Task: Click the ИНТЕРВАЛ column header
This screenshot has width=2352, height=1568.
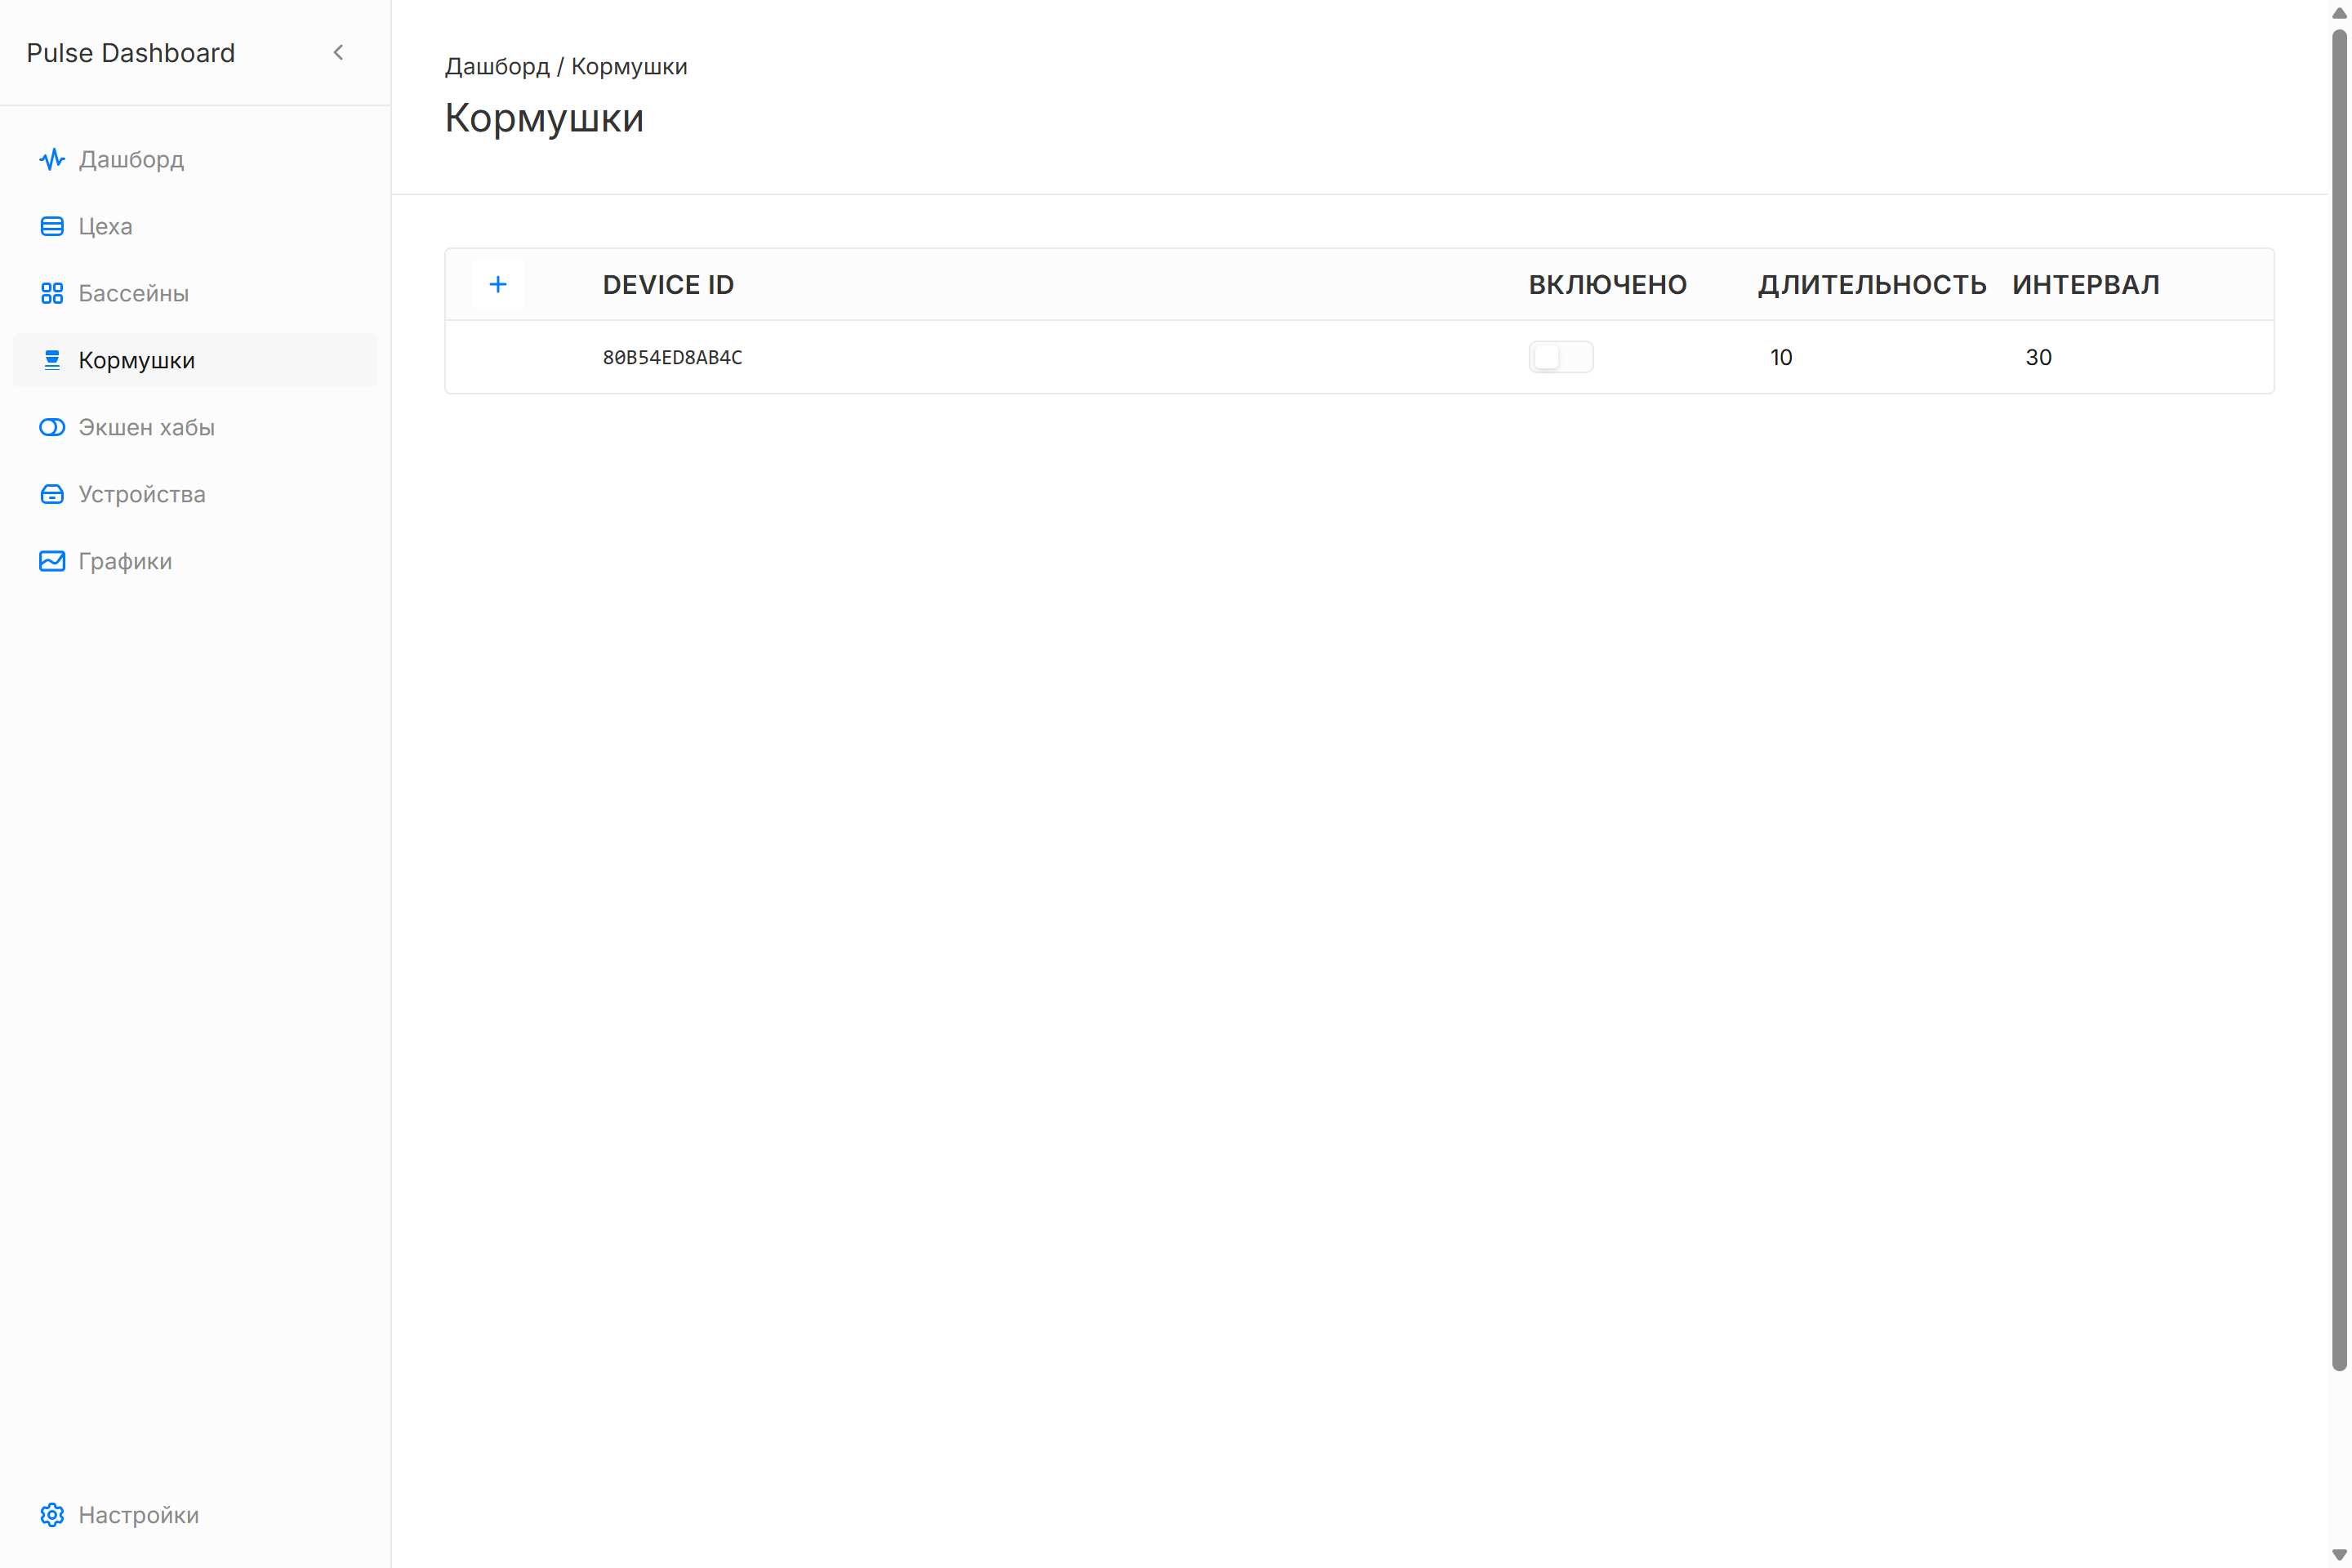Action: [2086, 285]
